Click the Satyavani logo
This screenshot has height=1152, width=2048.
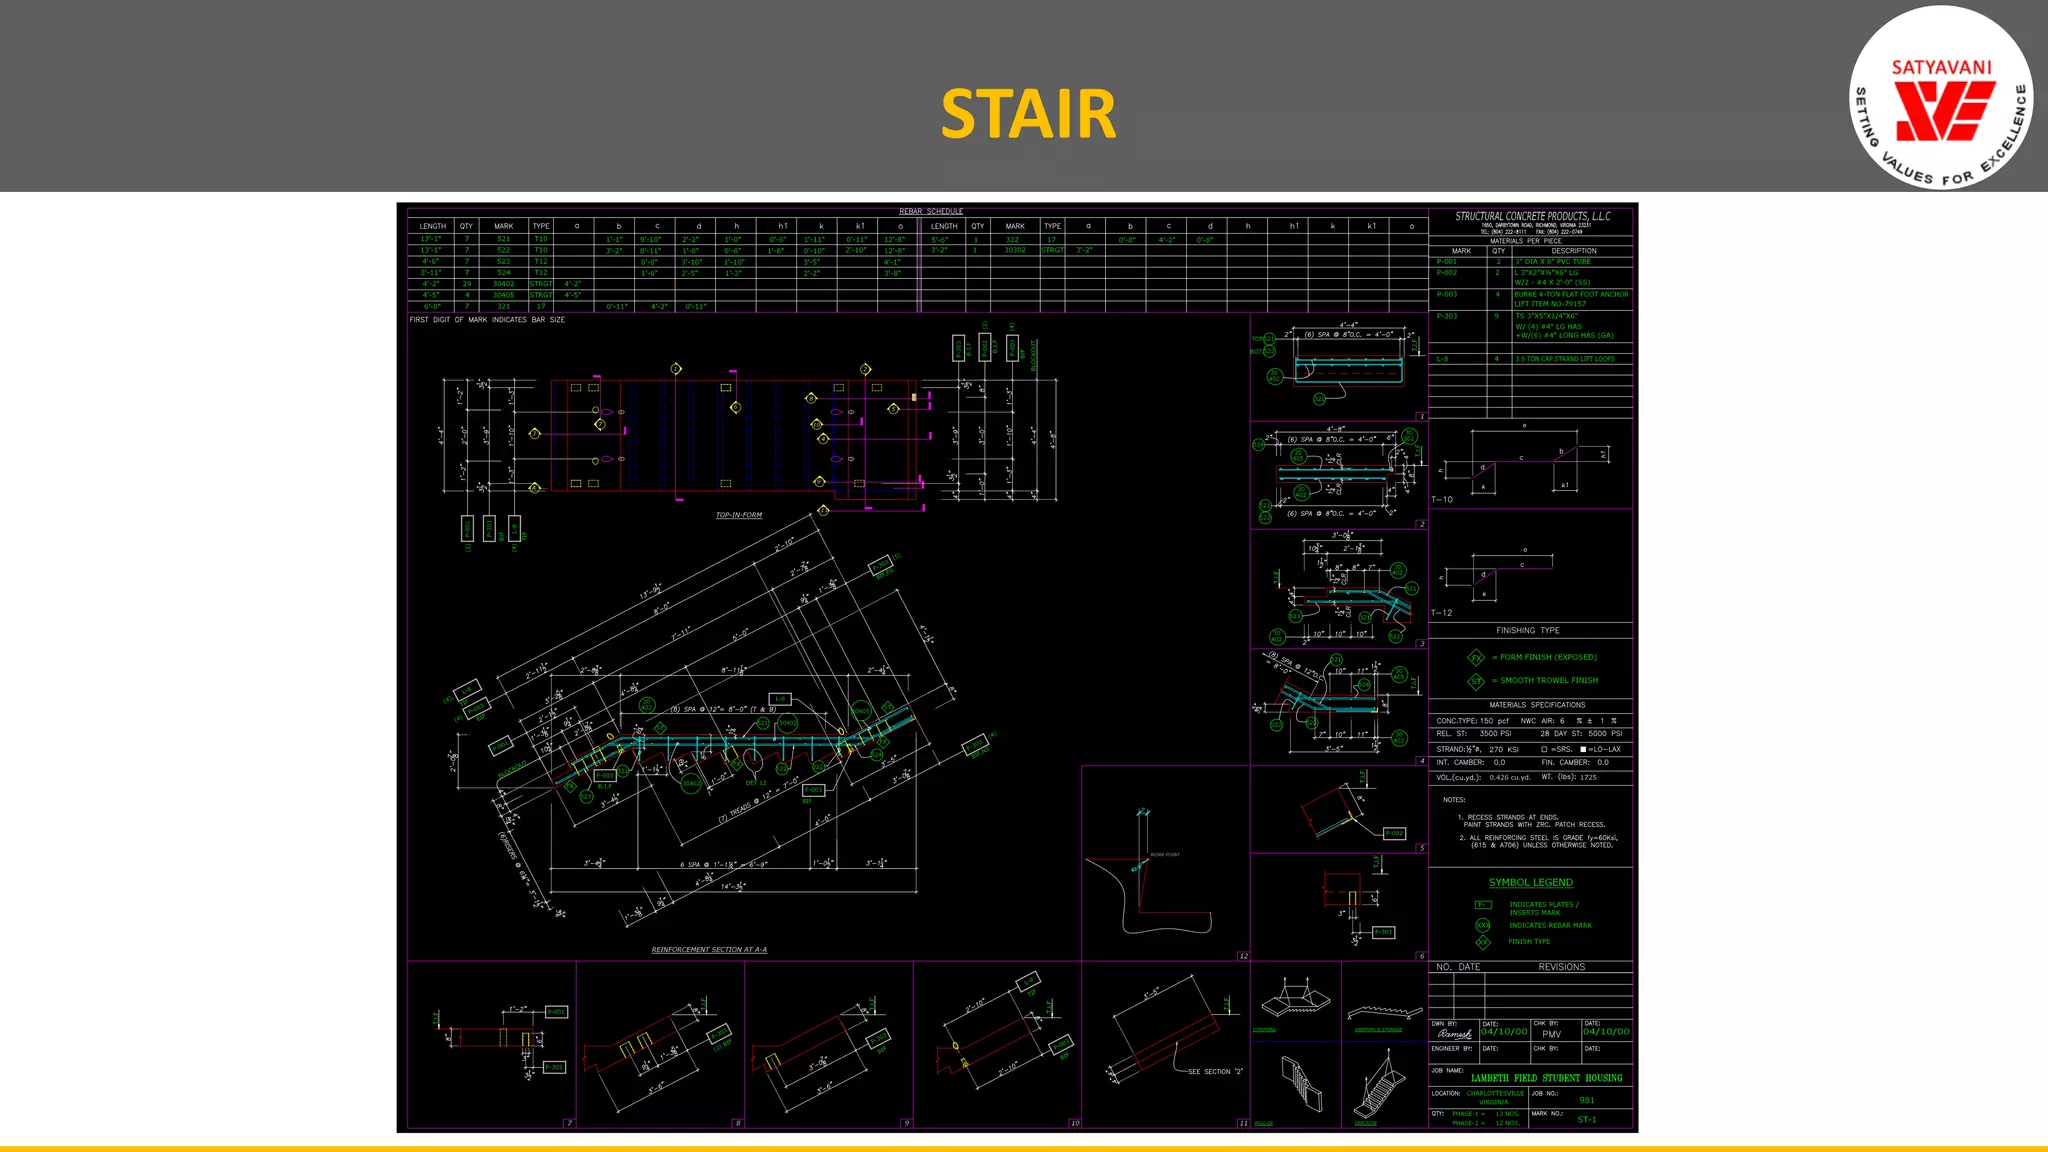1941,98
